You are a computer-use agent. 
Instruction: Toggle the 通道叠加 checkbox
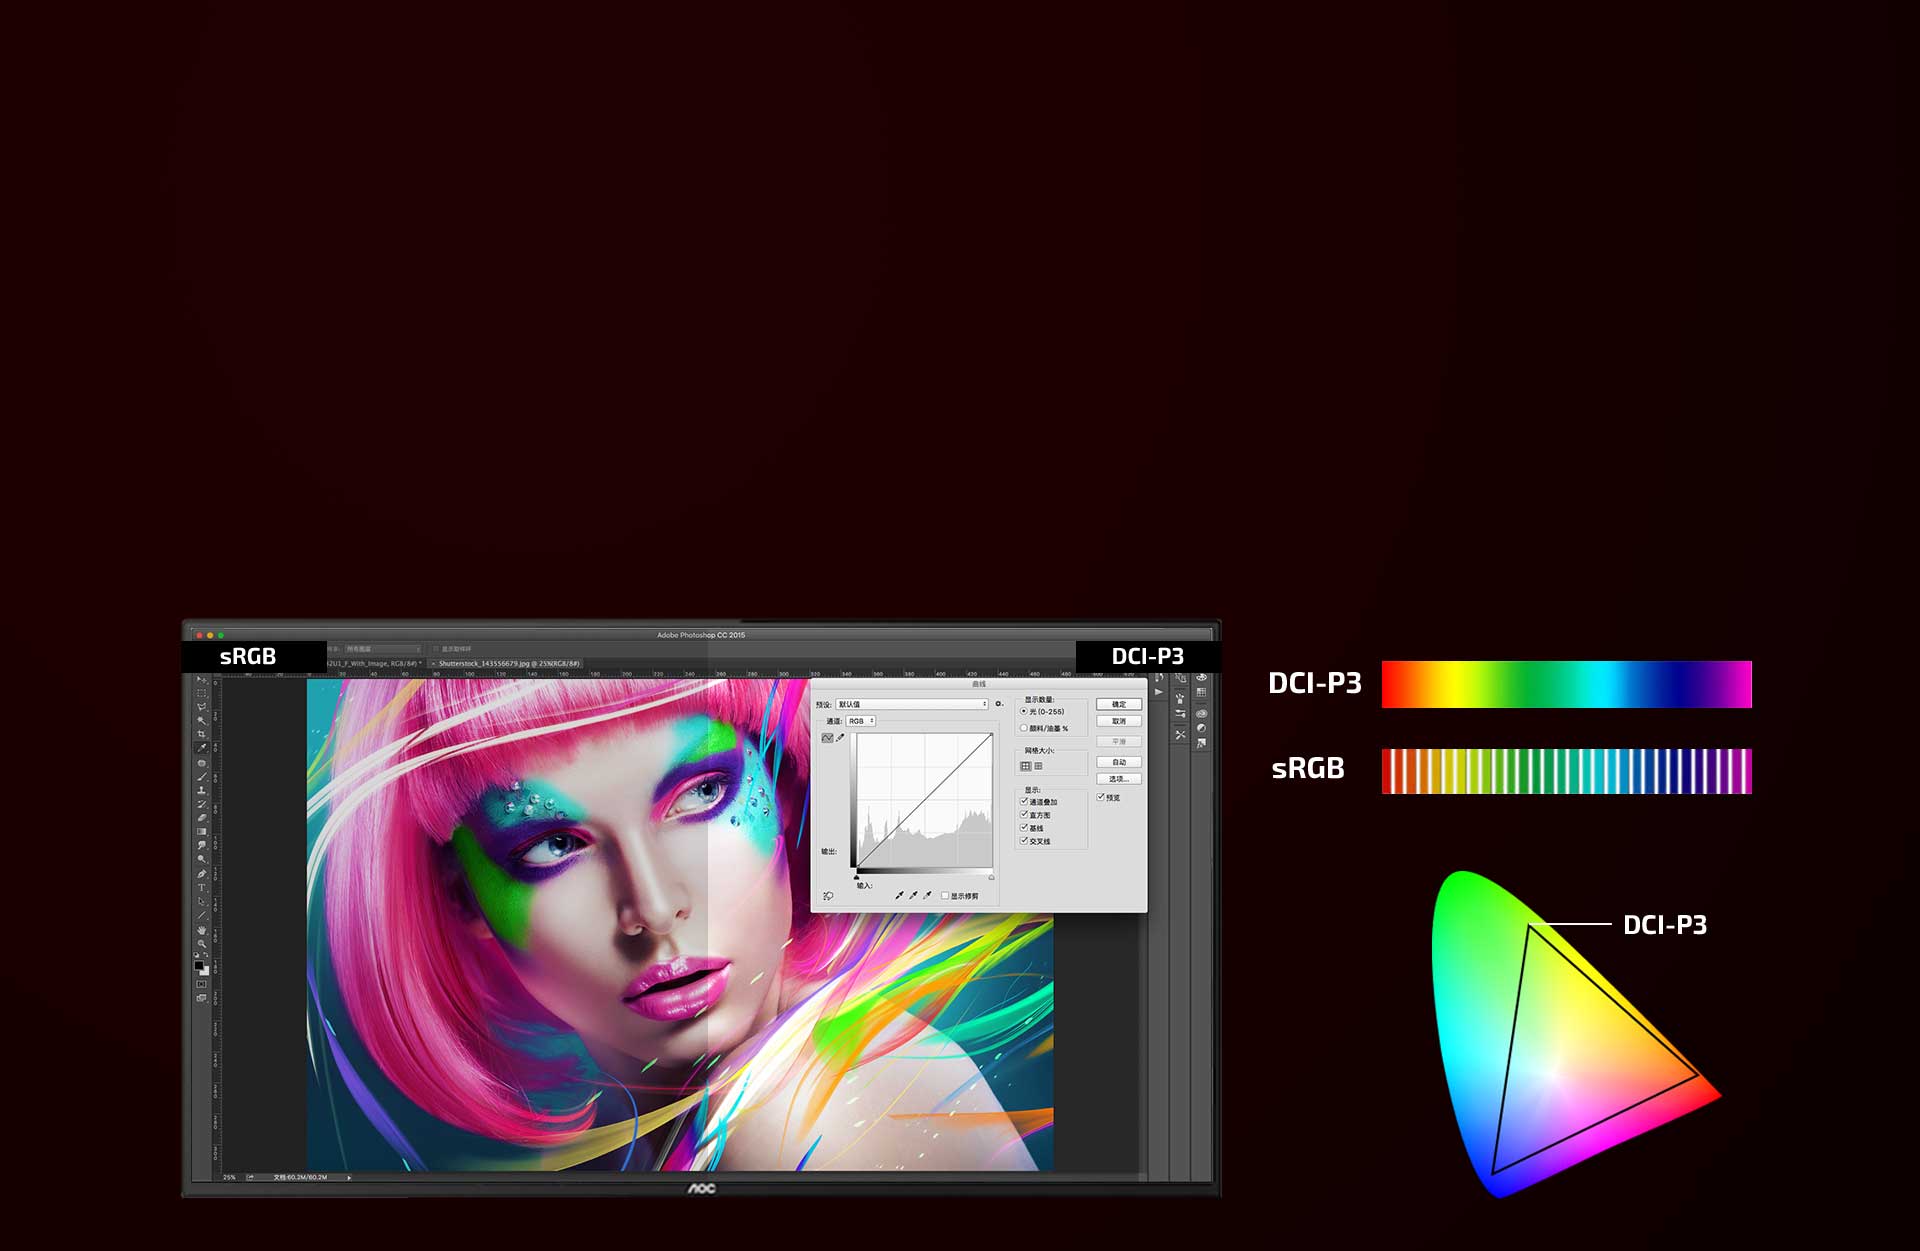1024,801
